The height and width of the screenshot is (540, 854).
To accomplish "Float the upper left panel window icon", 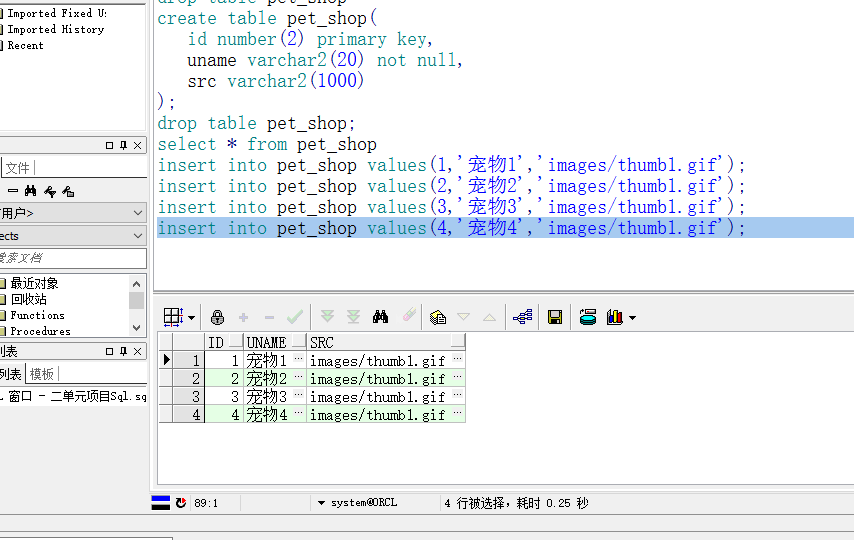I will tap(109, 145).
